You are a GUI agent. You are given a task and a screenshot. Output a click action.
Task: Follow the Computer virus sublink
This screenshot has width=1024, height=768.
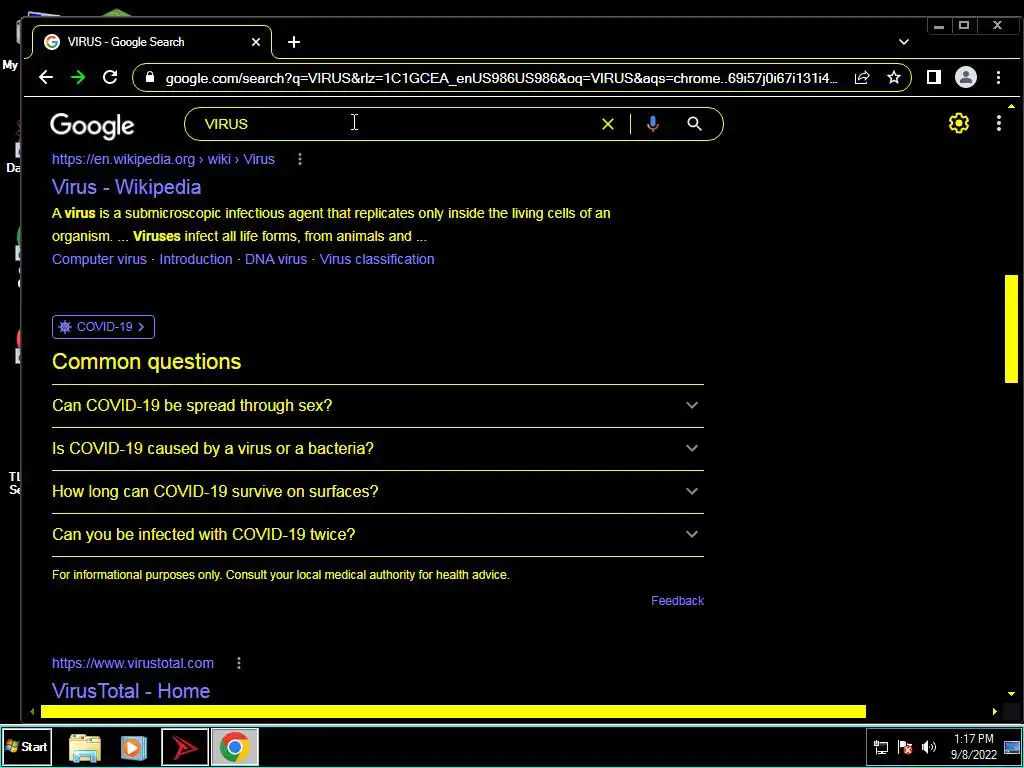99,259
